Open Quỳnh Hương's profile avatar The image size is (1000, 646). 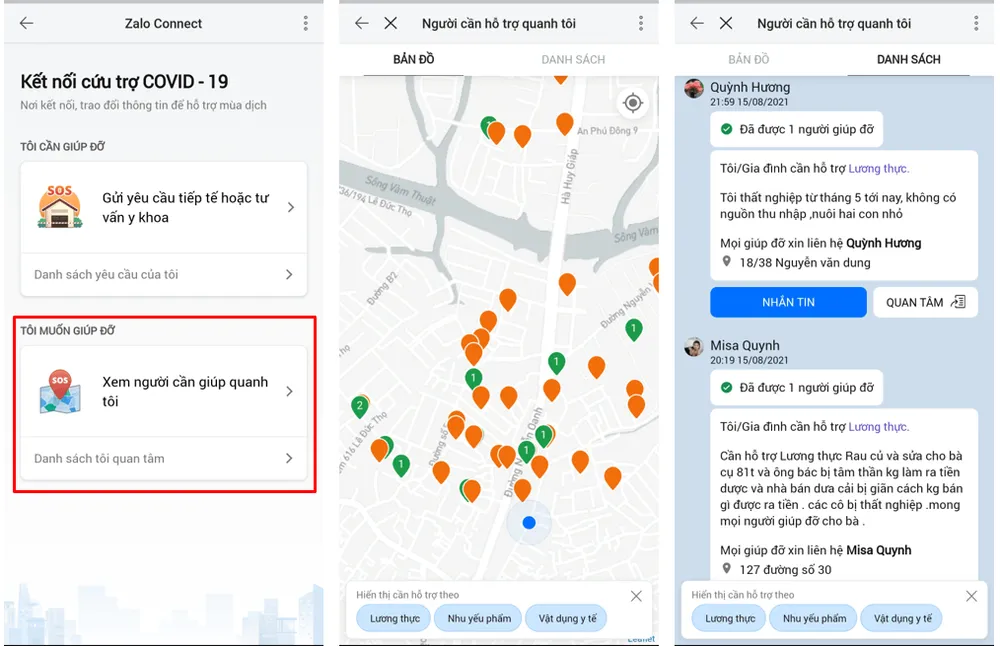tap(694, 89)
